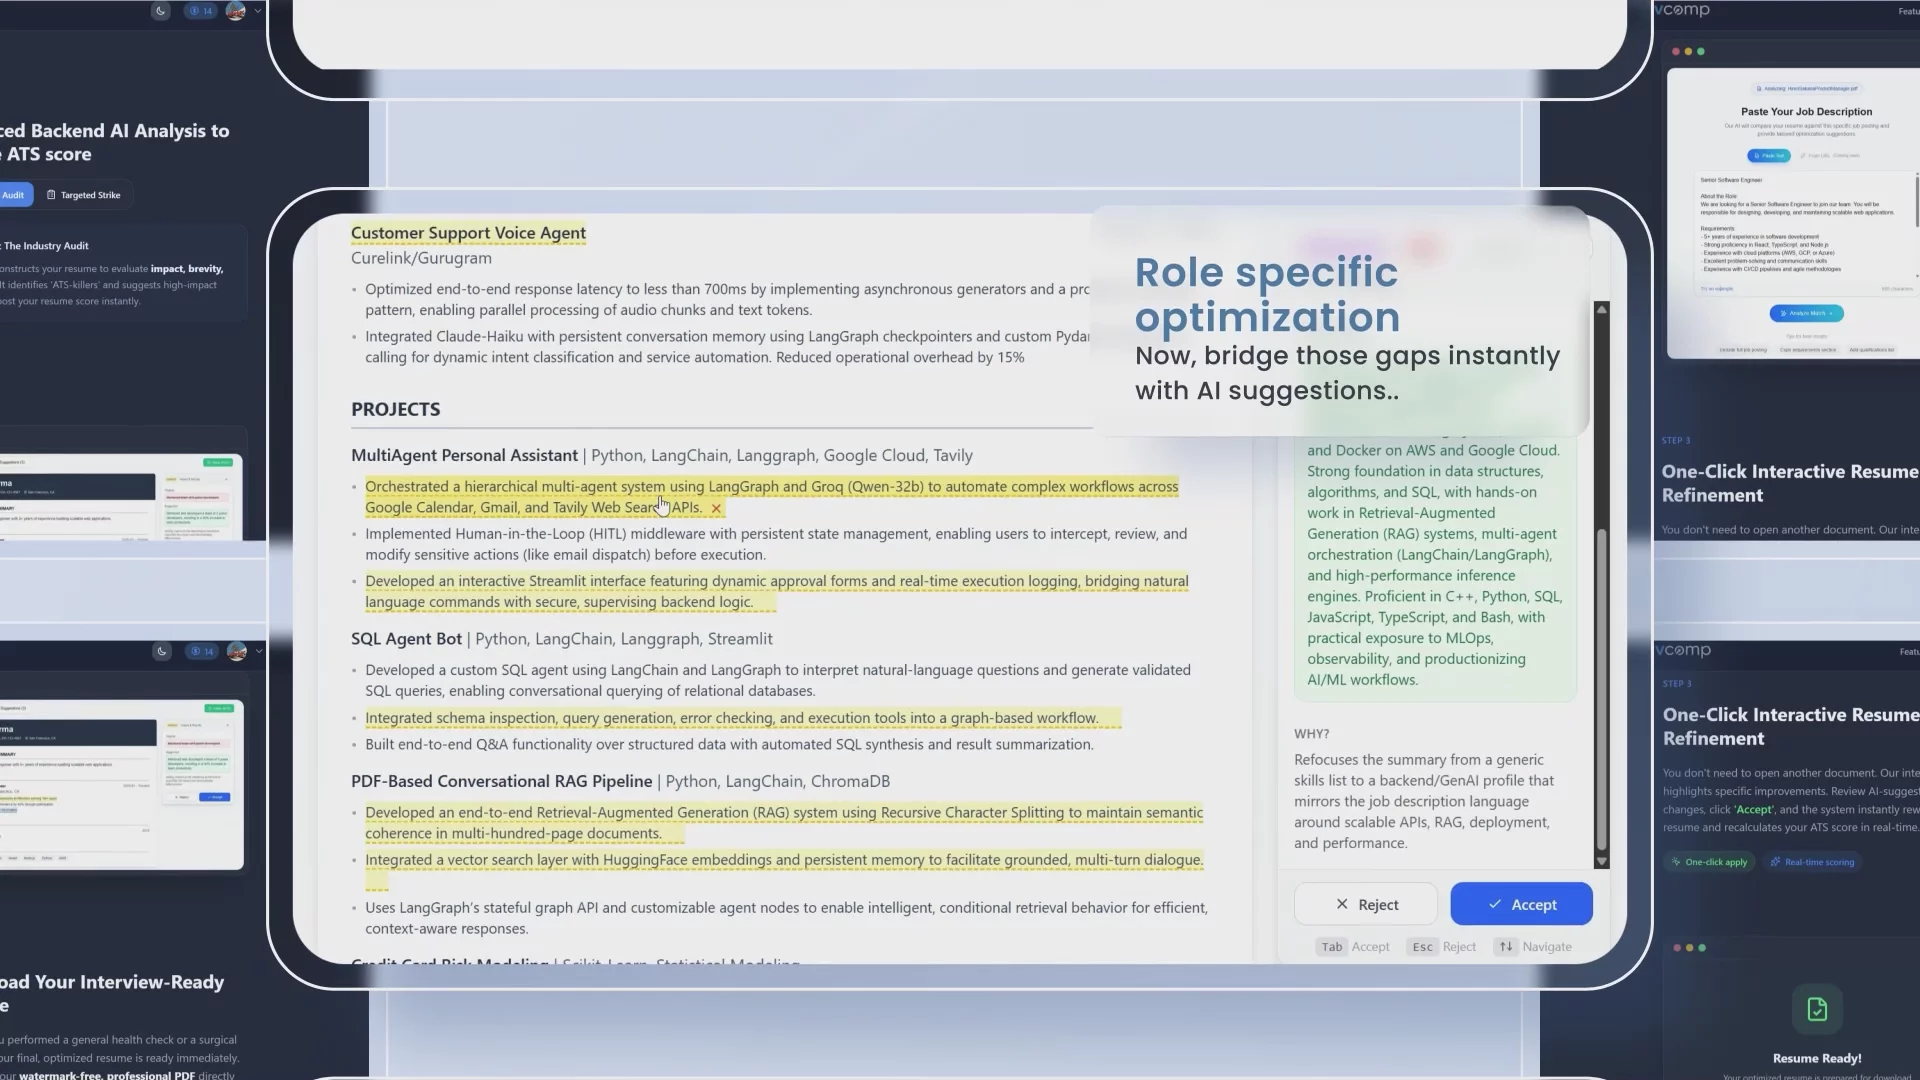1920x1080 pixels.
Task: Open user avatar in top-left panel
Action: click(236, 11)
